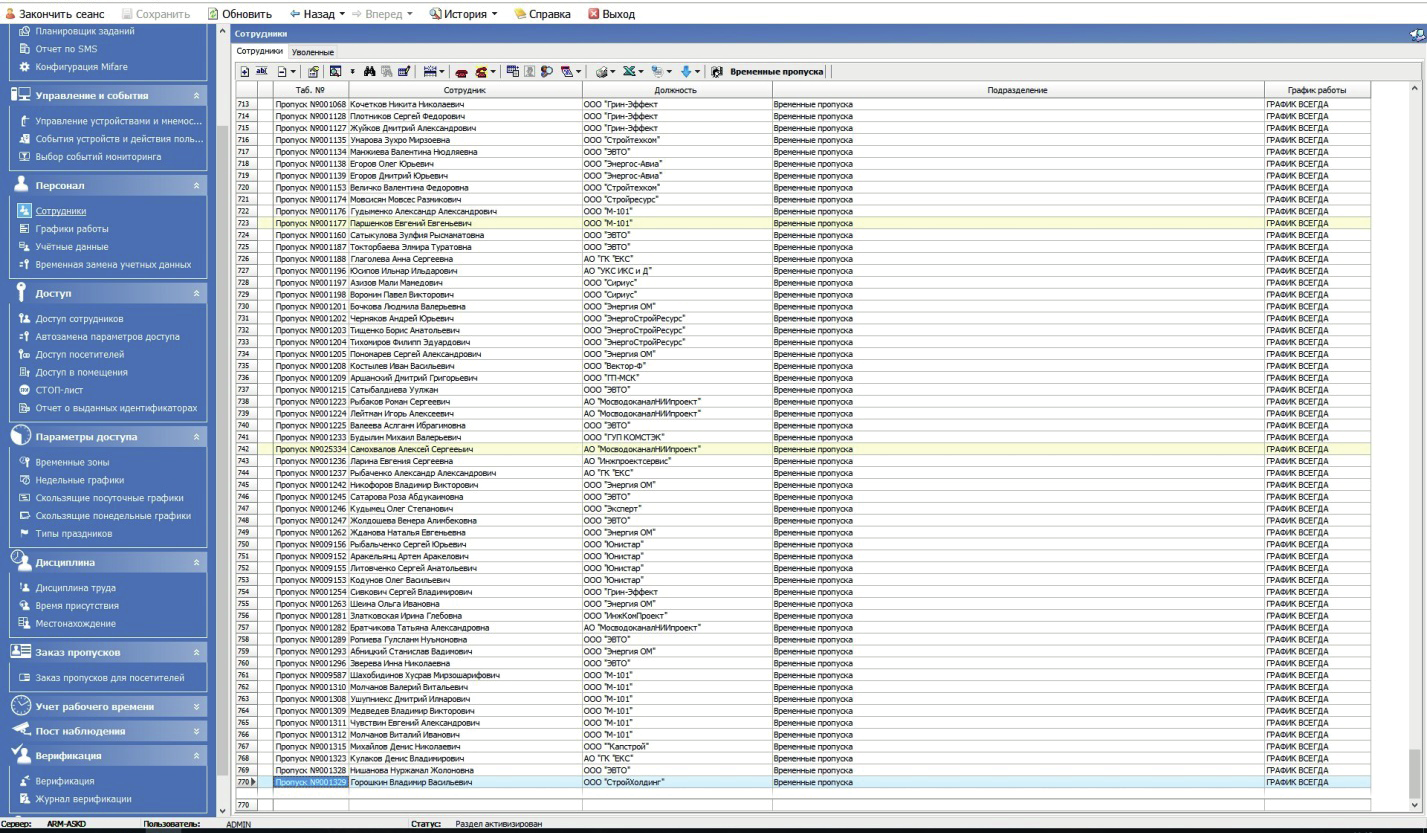Collapse the Управление и события panel
Screen dimensions: 1427x833
196,96
